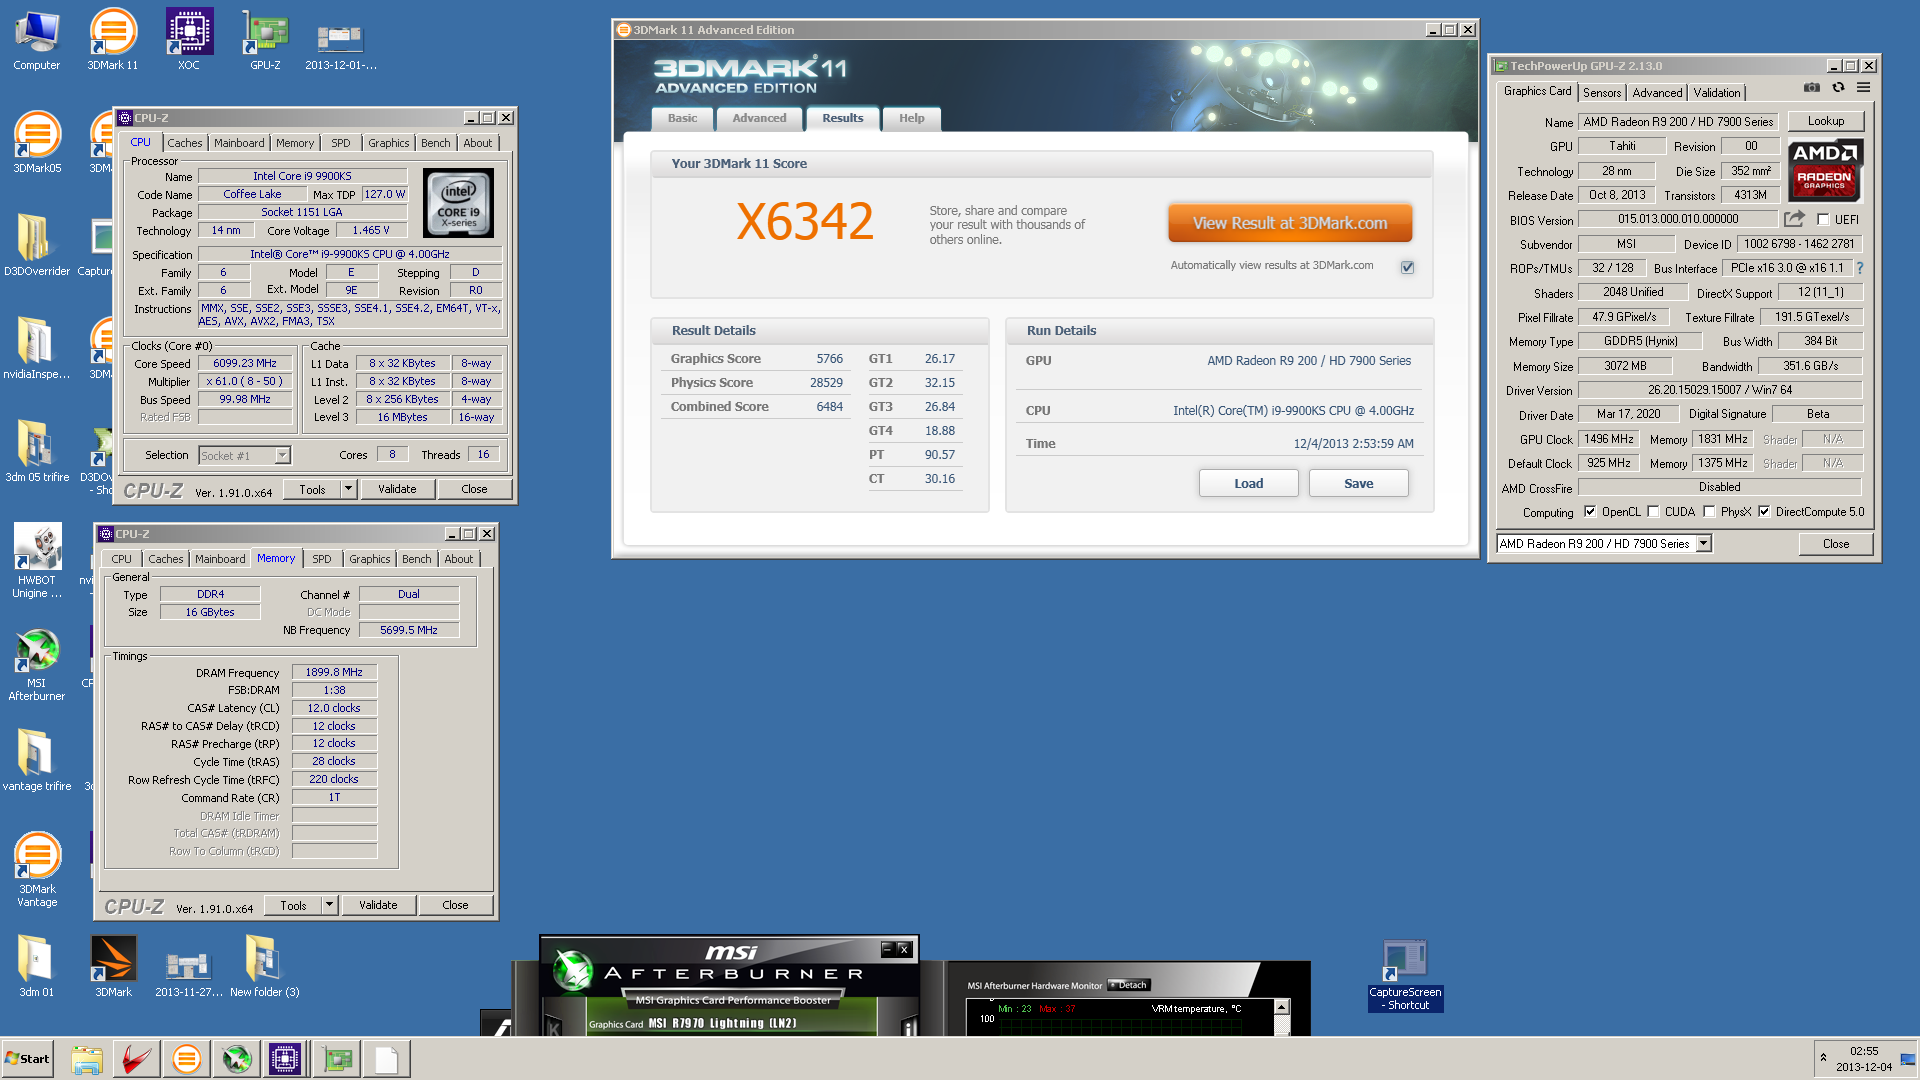Click Validate in the CPU-Z CPU window
The height and width of the screenshot is (1080, 1920).
(397, 489)
